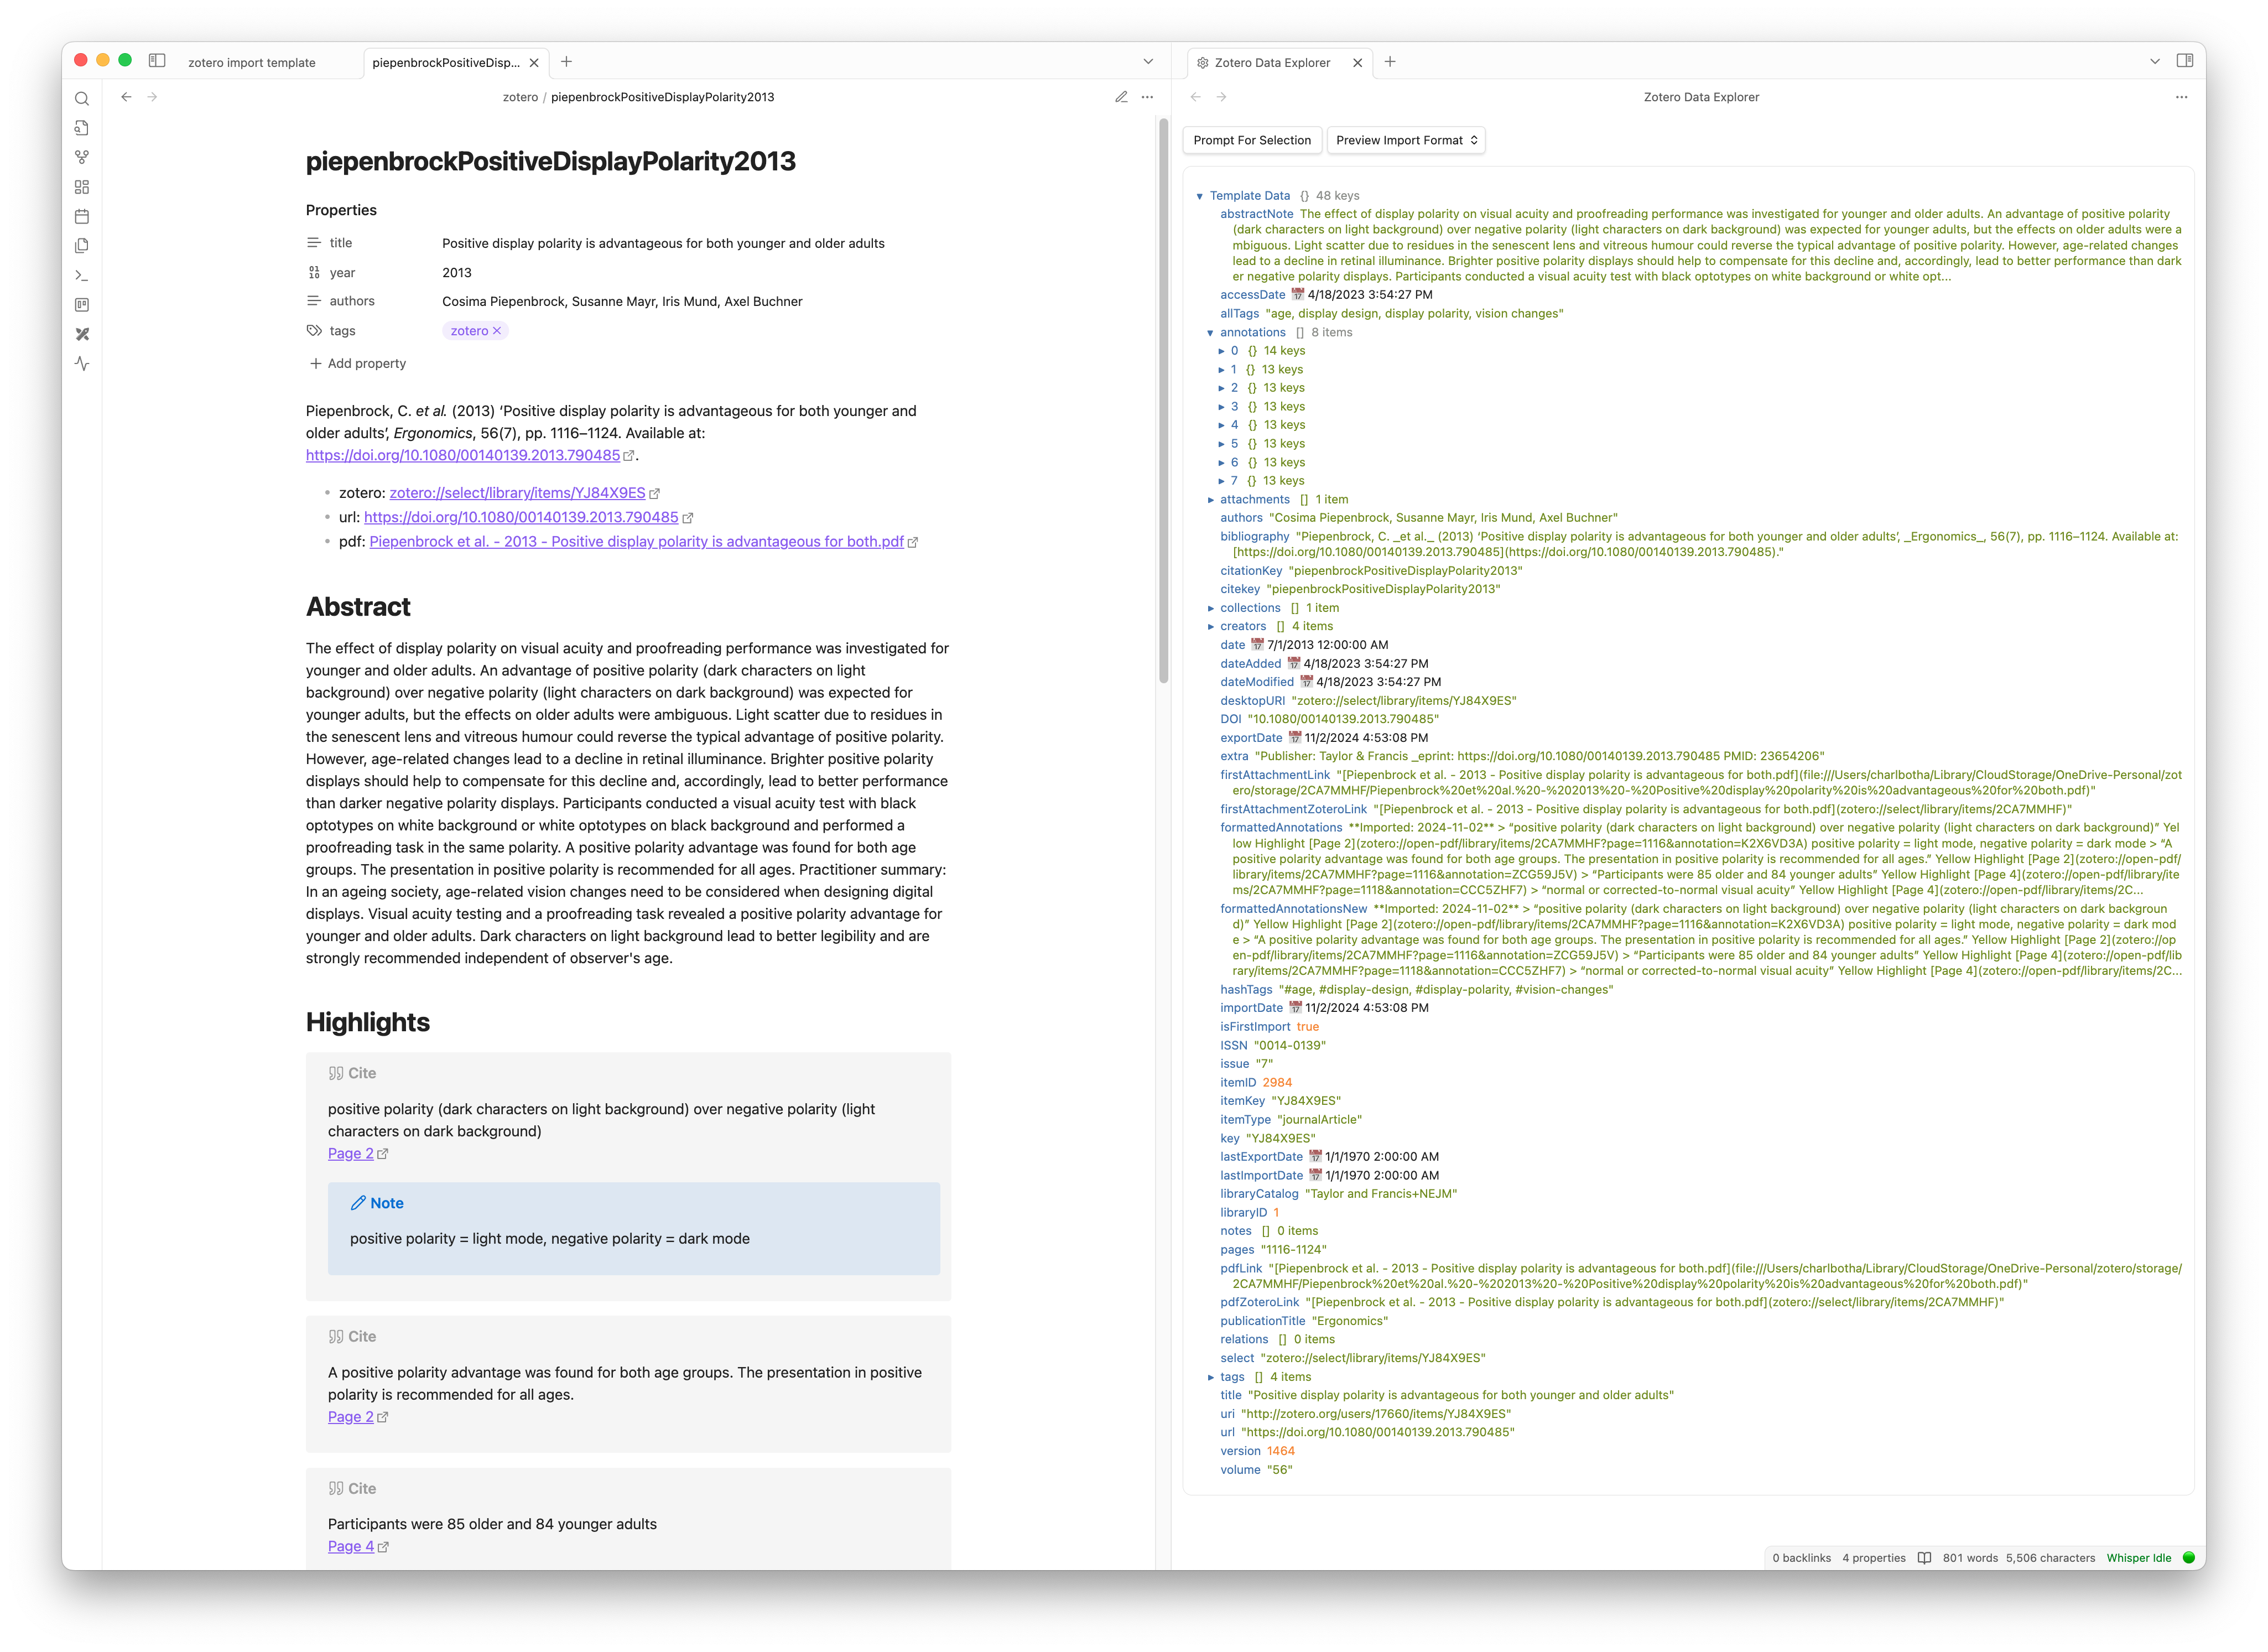This screenshot has height=1652, width=2268.
Task: Open the search icon in left ribbon
Action: point(82,98)
